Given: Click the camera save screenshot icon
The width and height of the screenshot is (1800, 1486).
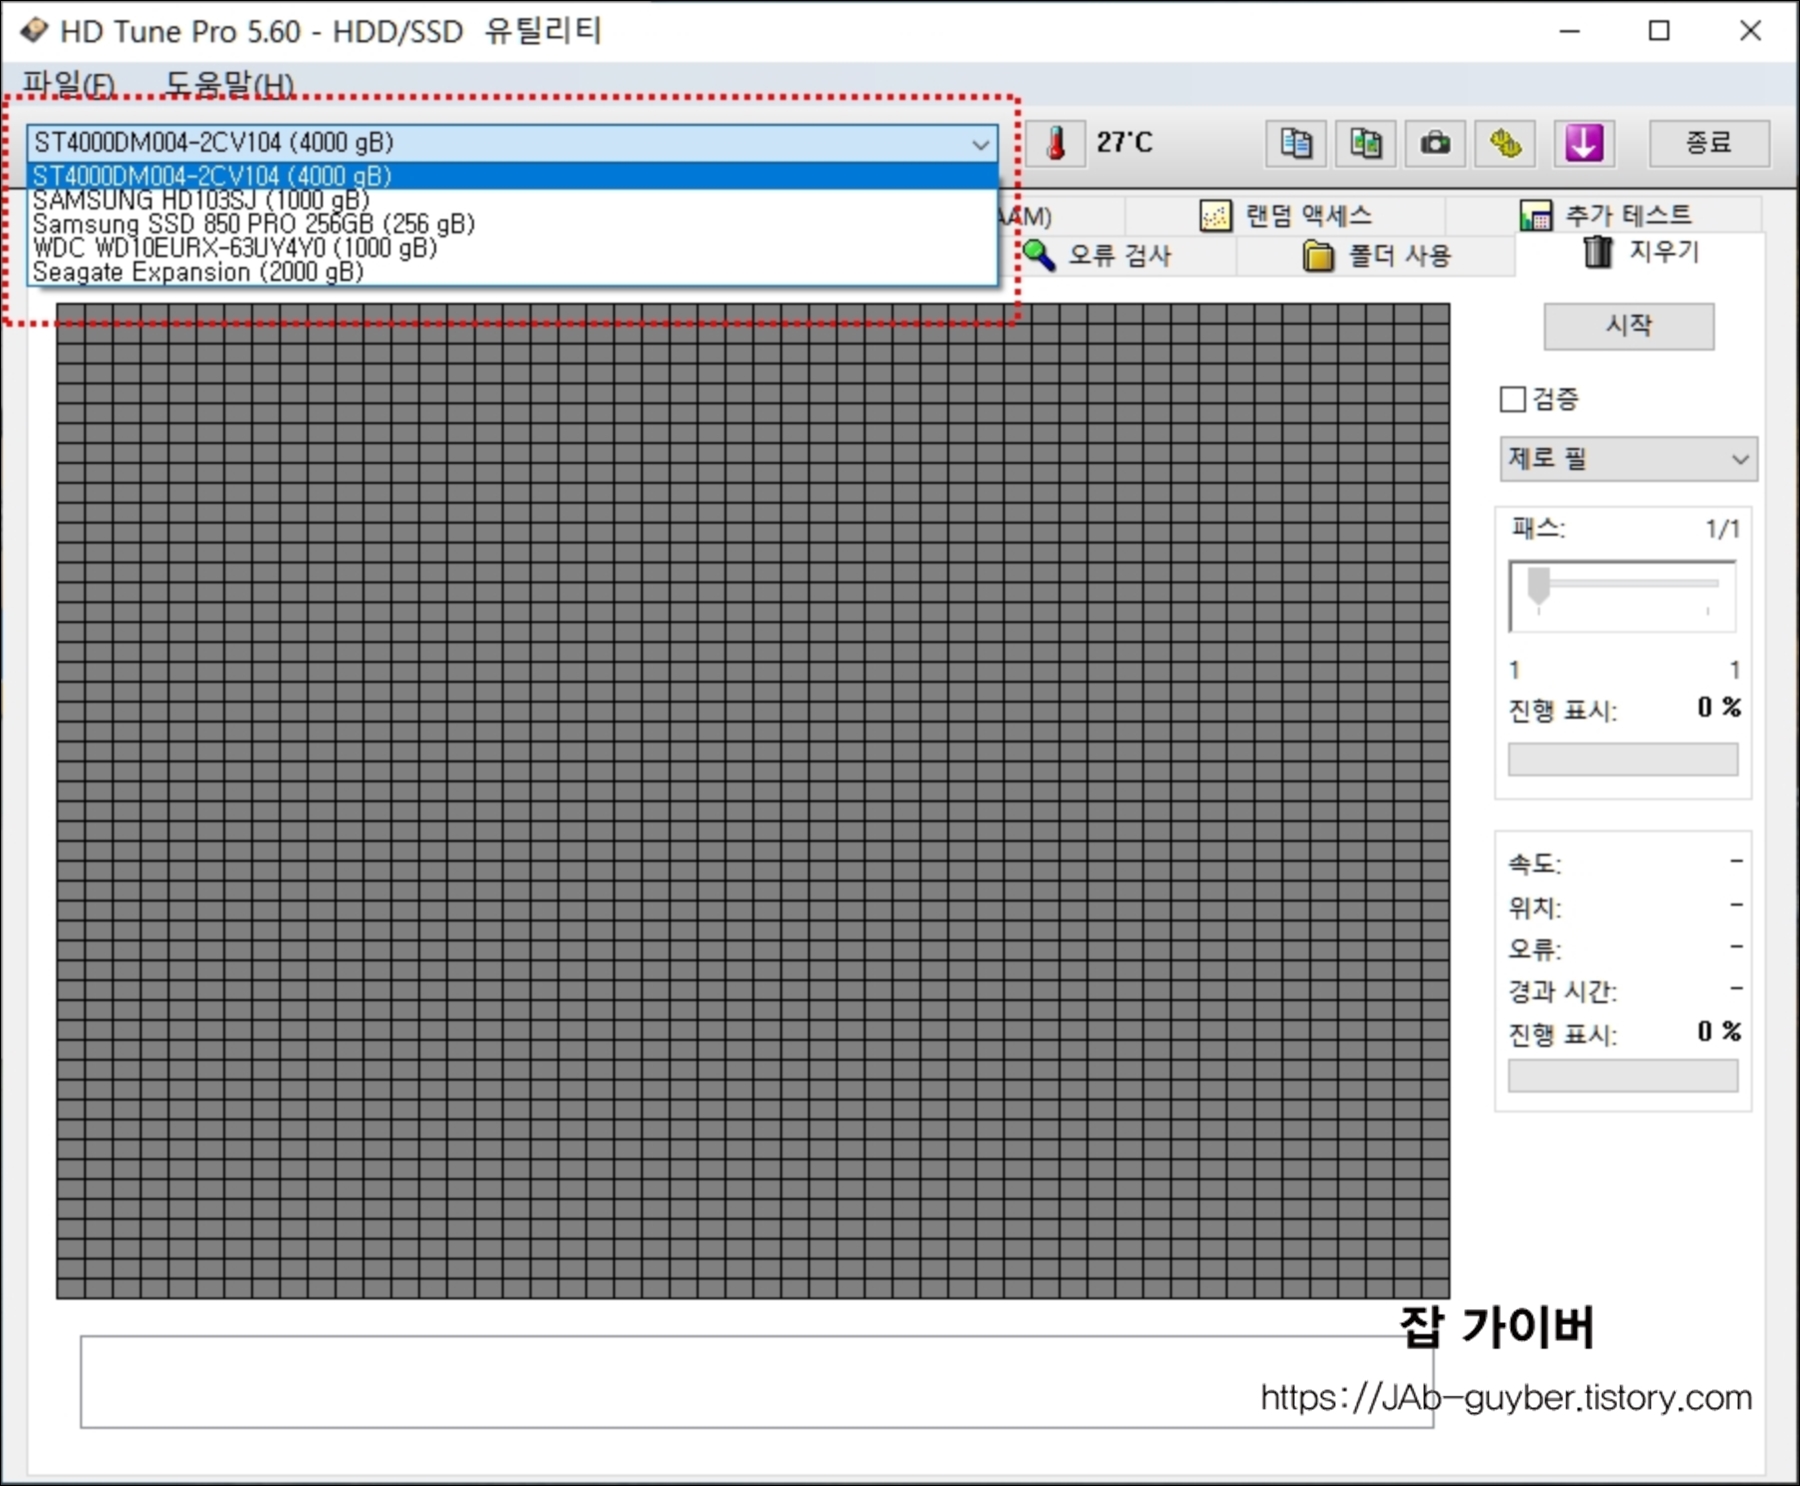Looking at the screenshot, I should click(x=1435, y=143).
